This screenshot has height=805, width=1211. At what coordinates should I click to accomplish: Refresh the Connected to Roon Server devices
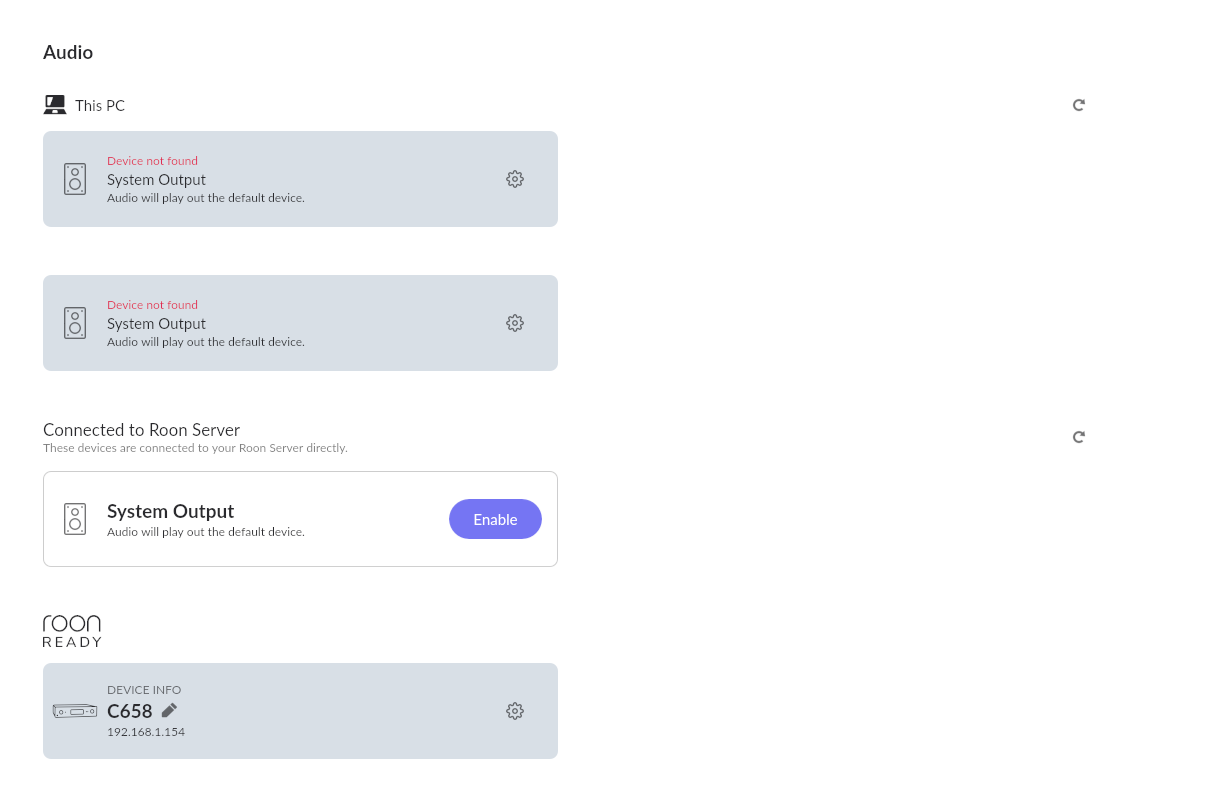[x=1079, y=437]
